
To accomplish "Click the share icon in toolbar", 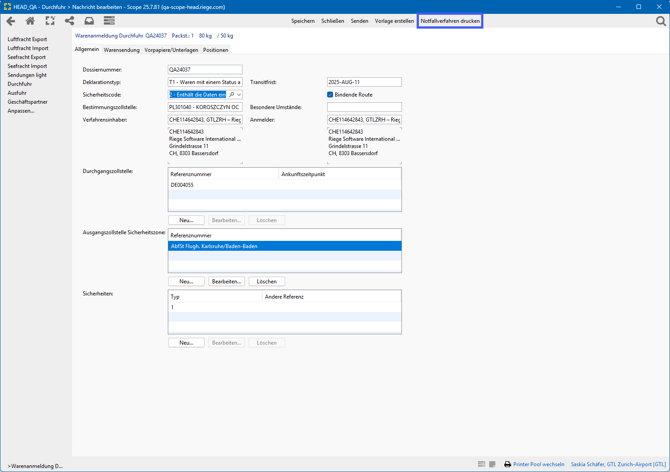I will click(x=69, y=21).
